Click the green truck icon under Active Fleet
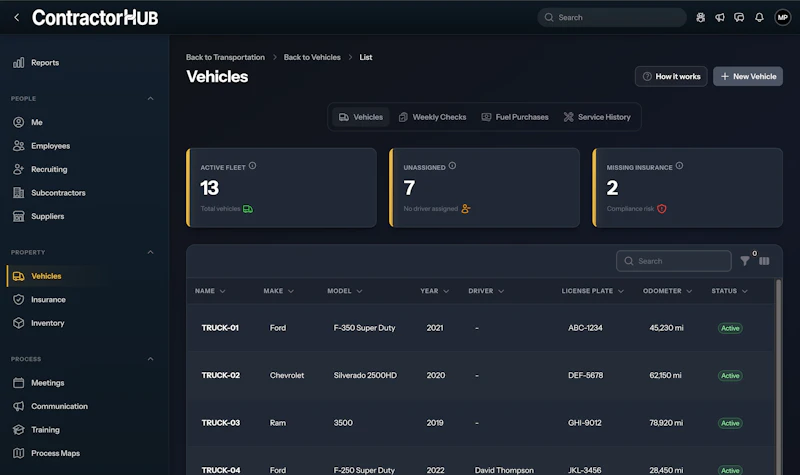 [x=248, y=209]
